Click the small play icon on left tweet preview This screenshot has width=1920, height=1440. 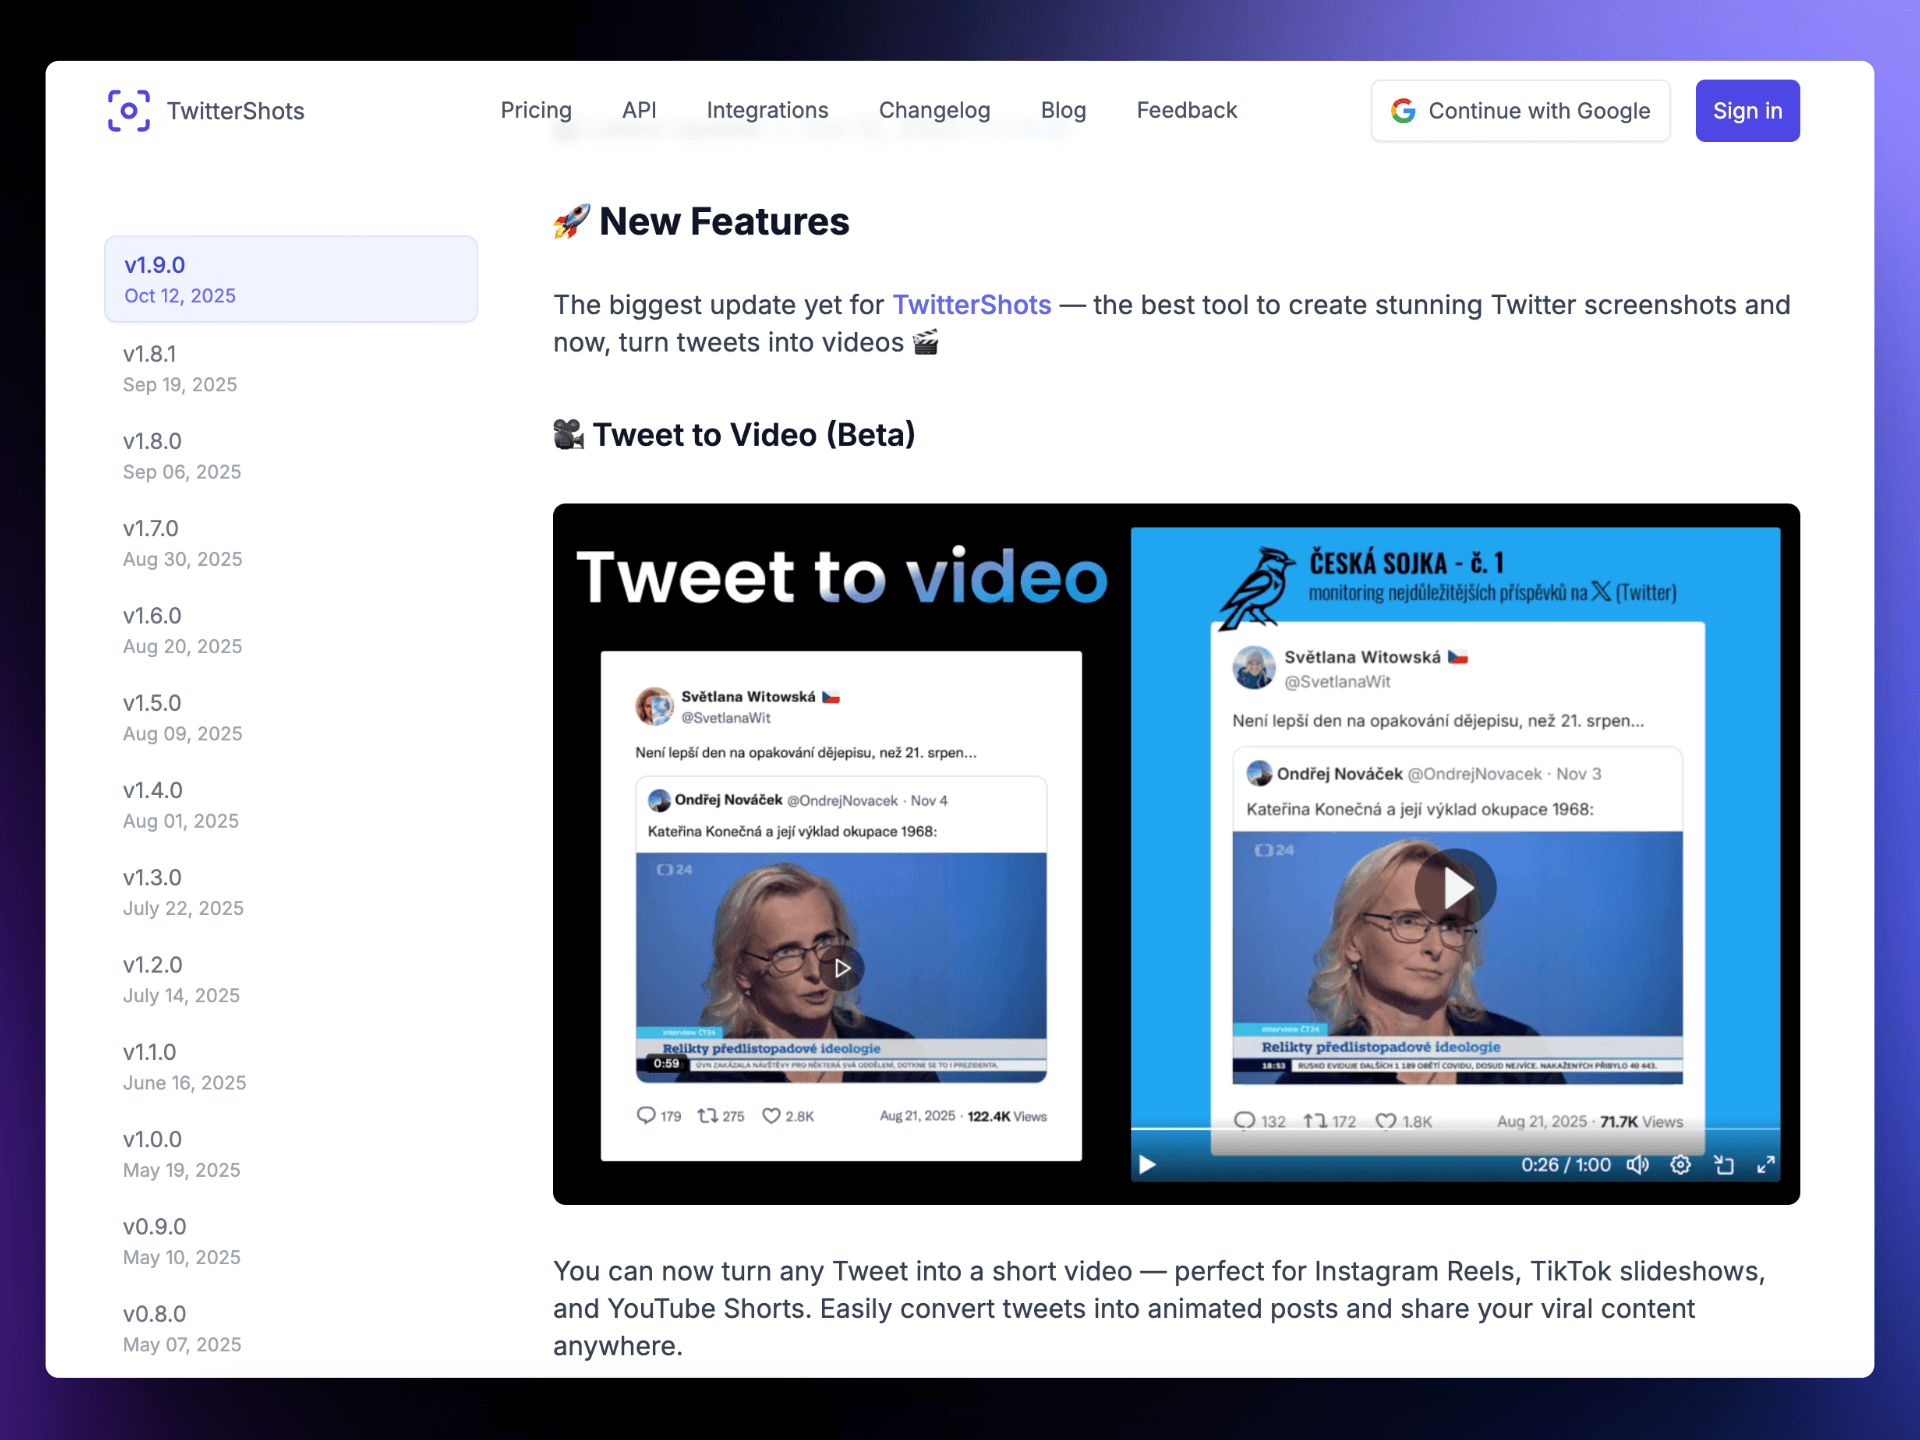pyautogui.click(x=842, y=968)
